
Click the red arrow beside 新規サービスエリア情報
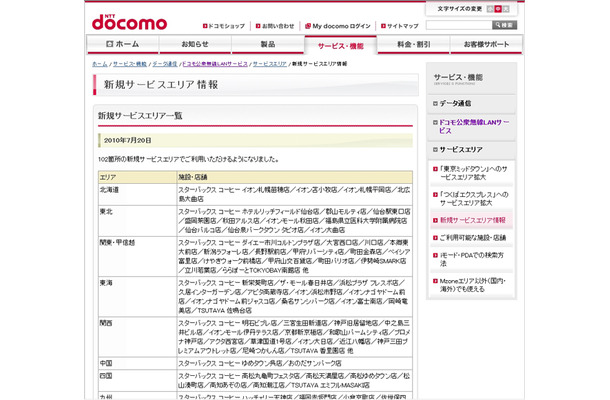pos(435,220)
